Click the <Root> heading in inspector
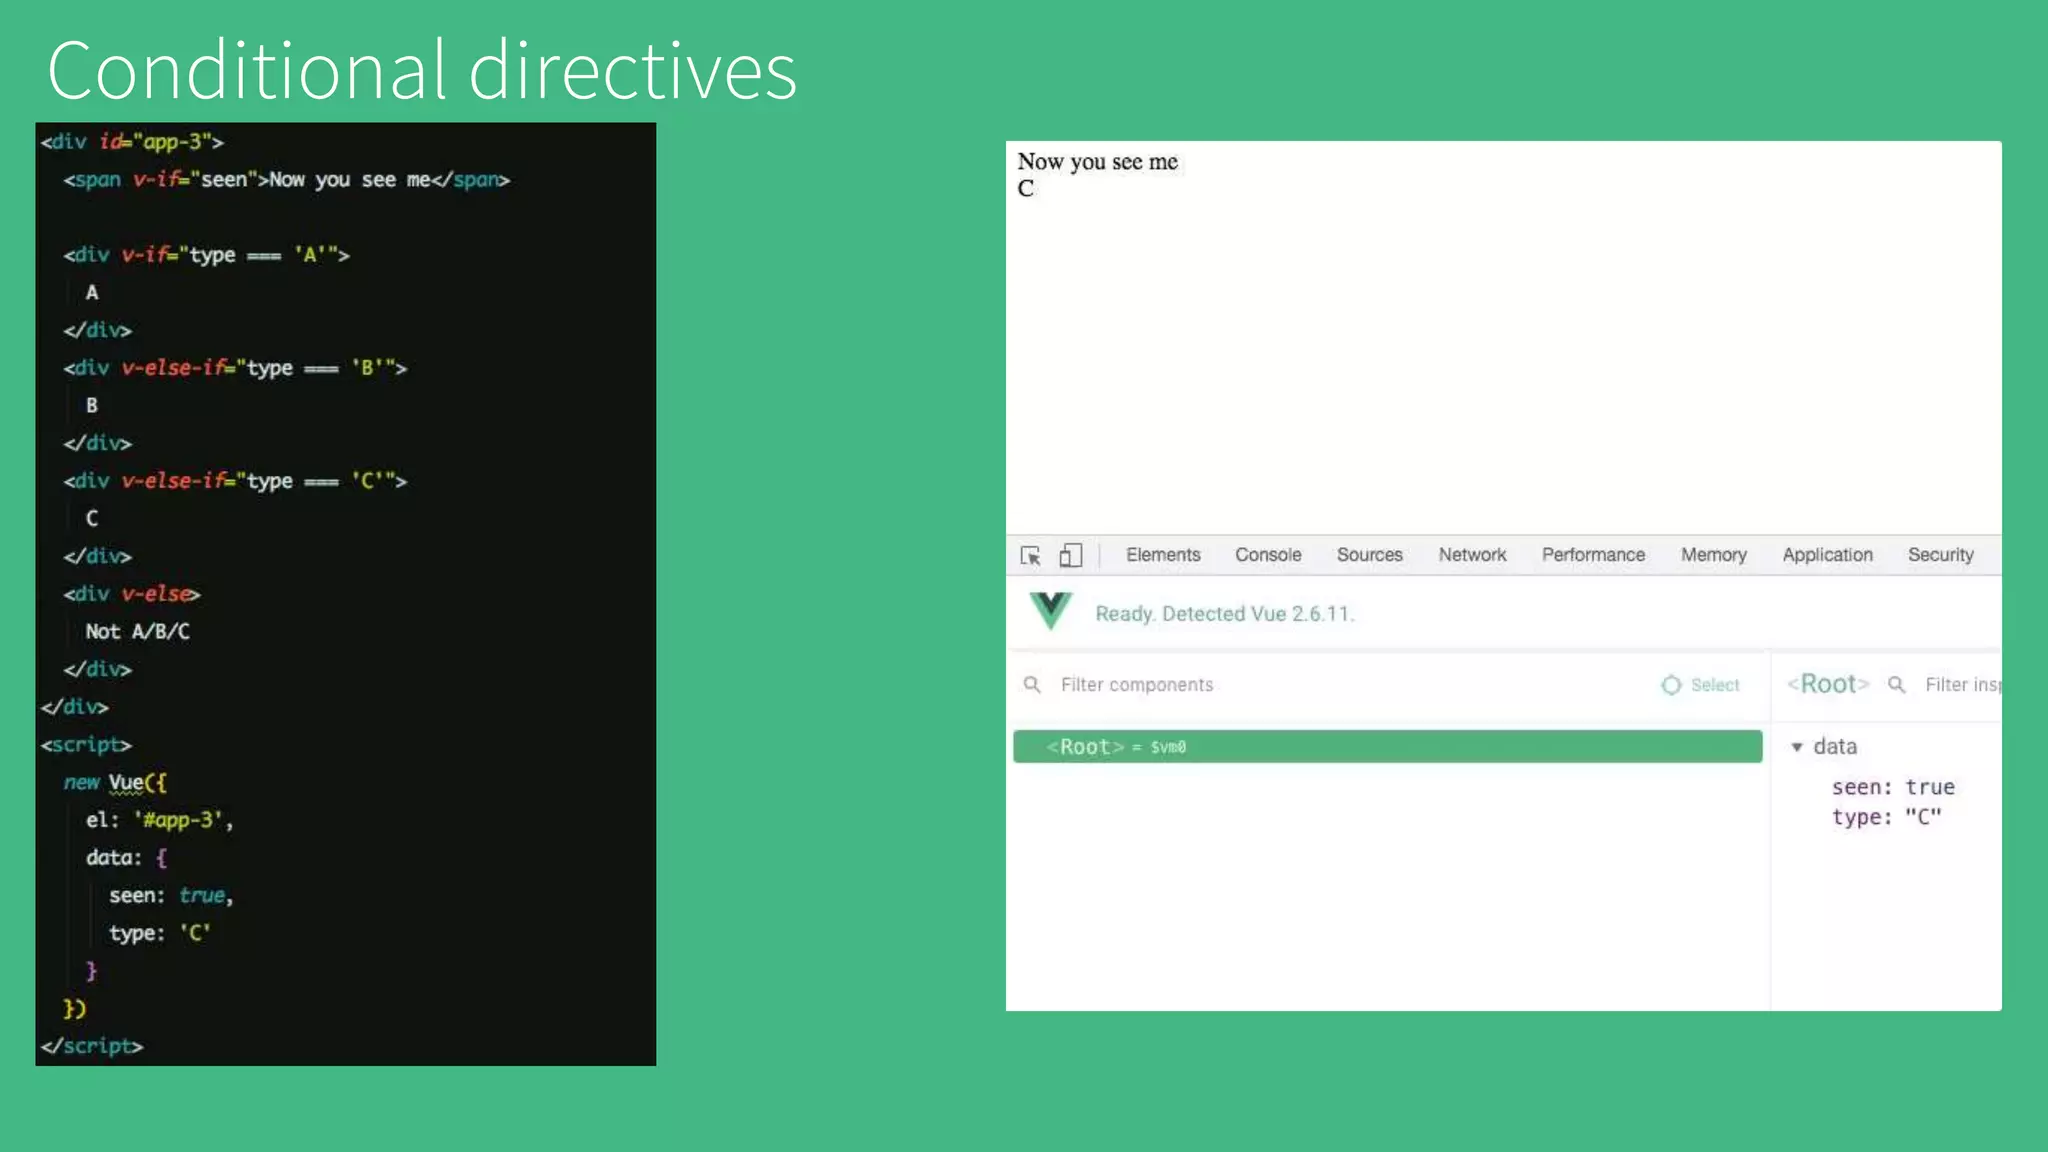The height and width of the screenshot is (1152, 2048). pyautogui.click(x=1828, y=684)
